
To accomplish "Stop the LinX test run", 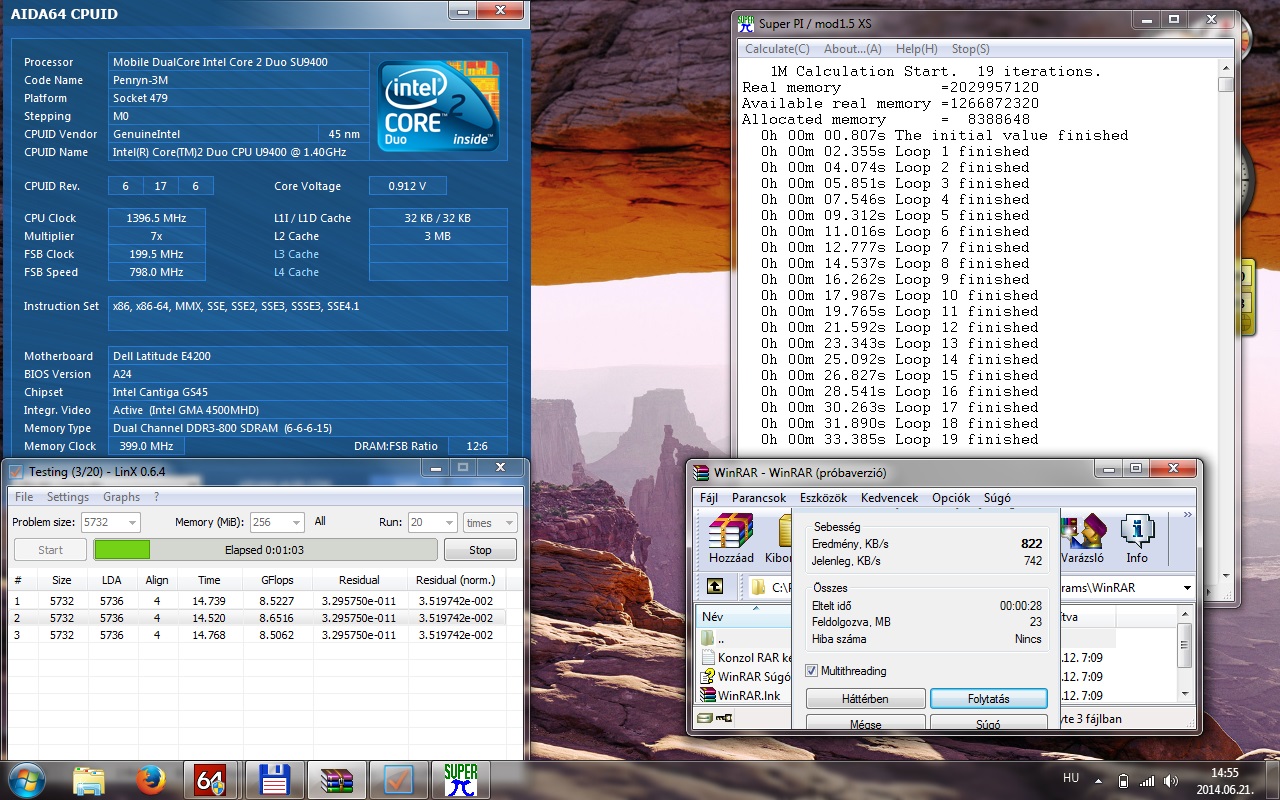I will [480, 550].
